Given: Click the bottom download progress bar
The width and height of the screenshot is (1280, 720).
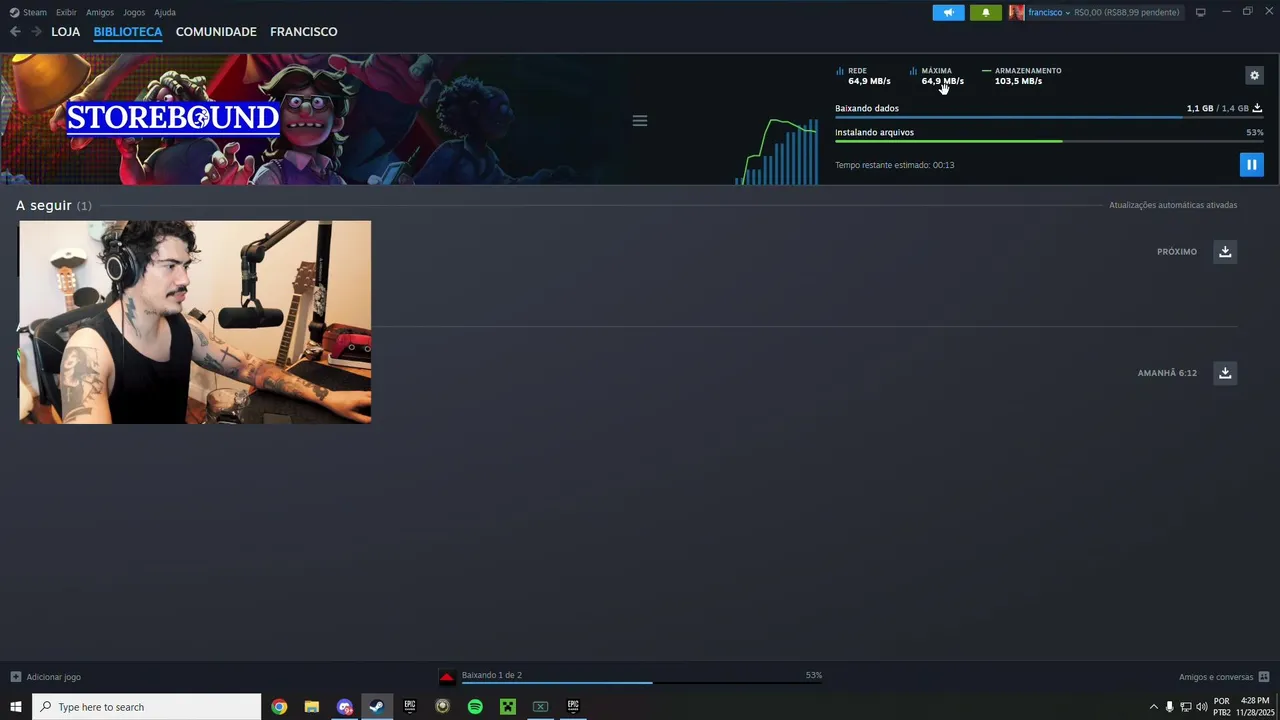Looking at the screenshot, I should [642, 683].
